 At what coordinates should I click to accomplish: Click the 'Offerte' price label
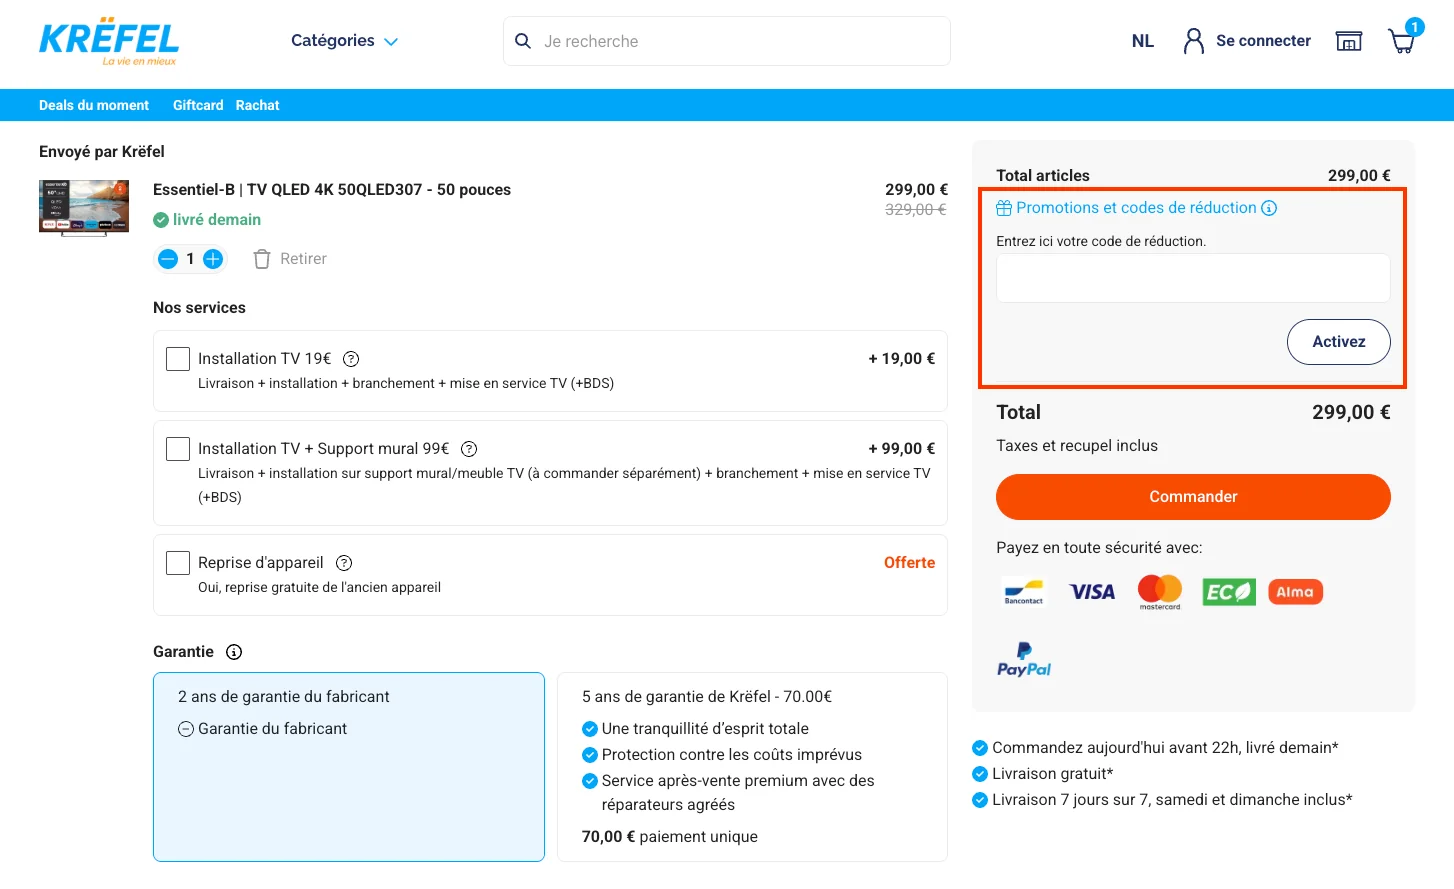click(x=910, y=563)
